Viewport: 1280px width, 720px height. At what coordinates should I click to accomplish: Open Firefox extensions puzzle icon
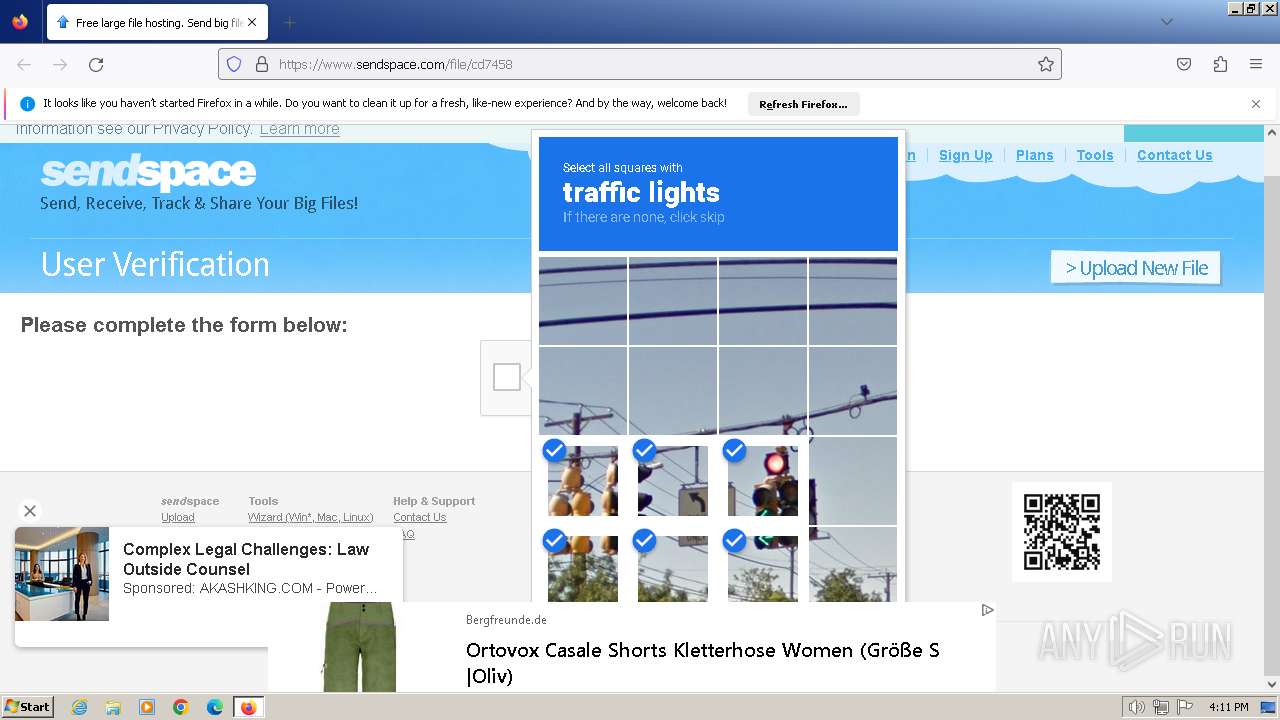(x=1220, y=64)
